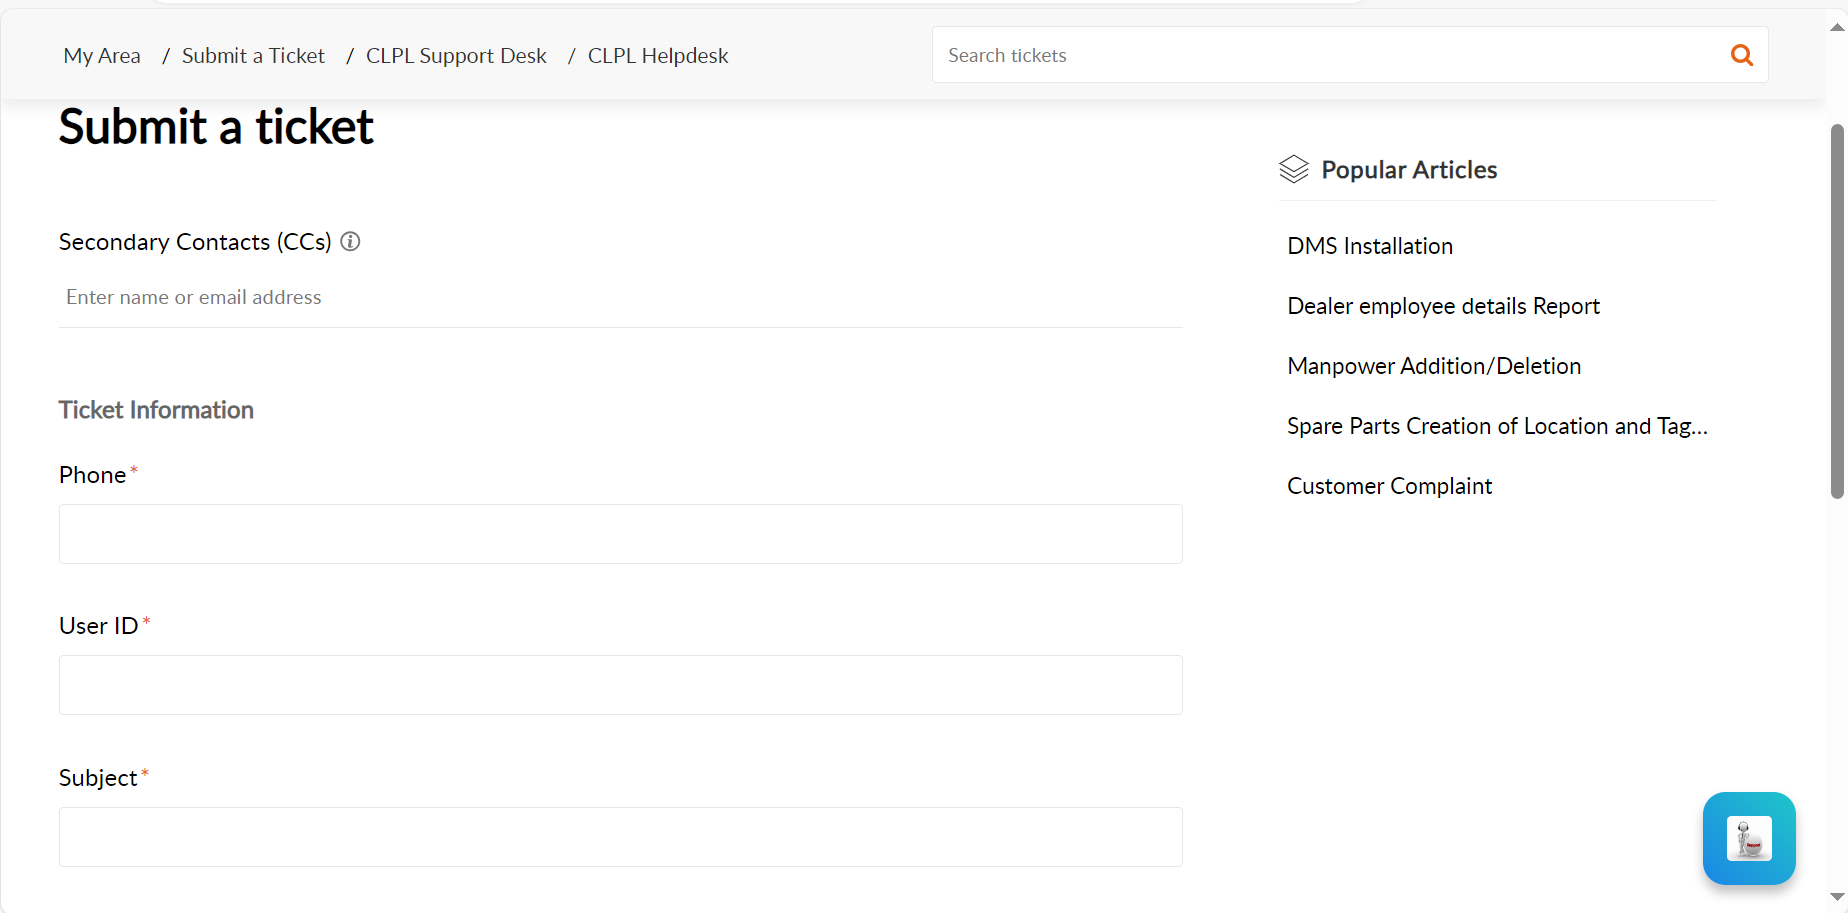Go to My Area breadcrumb
The height and width of the screenshot is (913, 1848).
[102, 56]
